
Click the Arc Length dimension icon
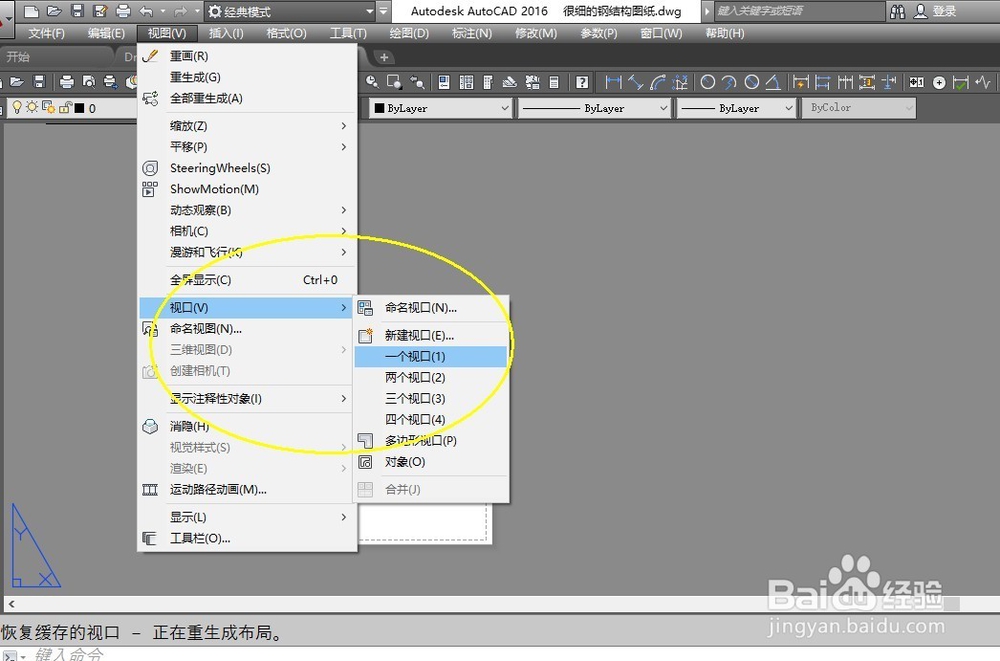pyautogui.click(x=658, y=82)
